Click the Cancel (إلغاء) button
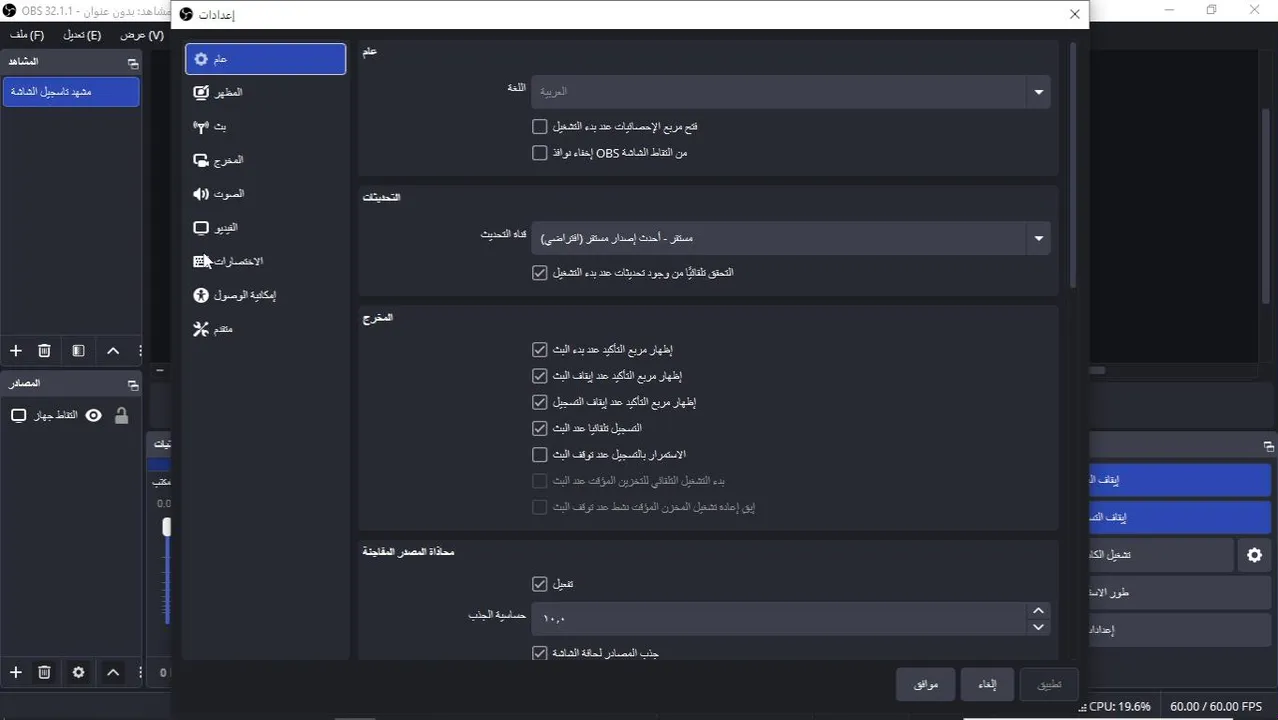1278x720 pixels. click(987, 685)
